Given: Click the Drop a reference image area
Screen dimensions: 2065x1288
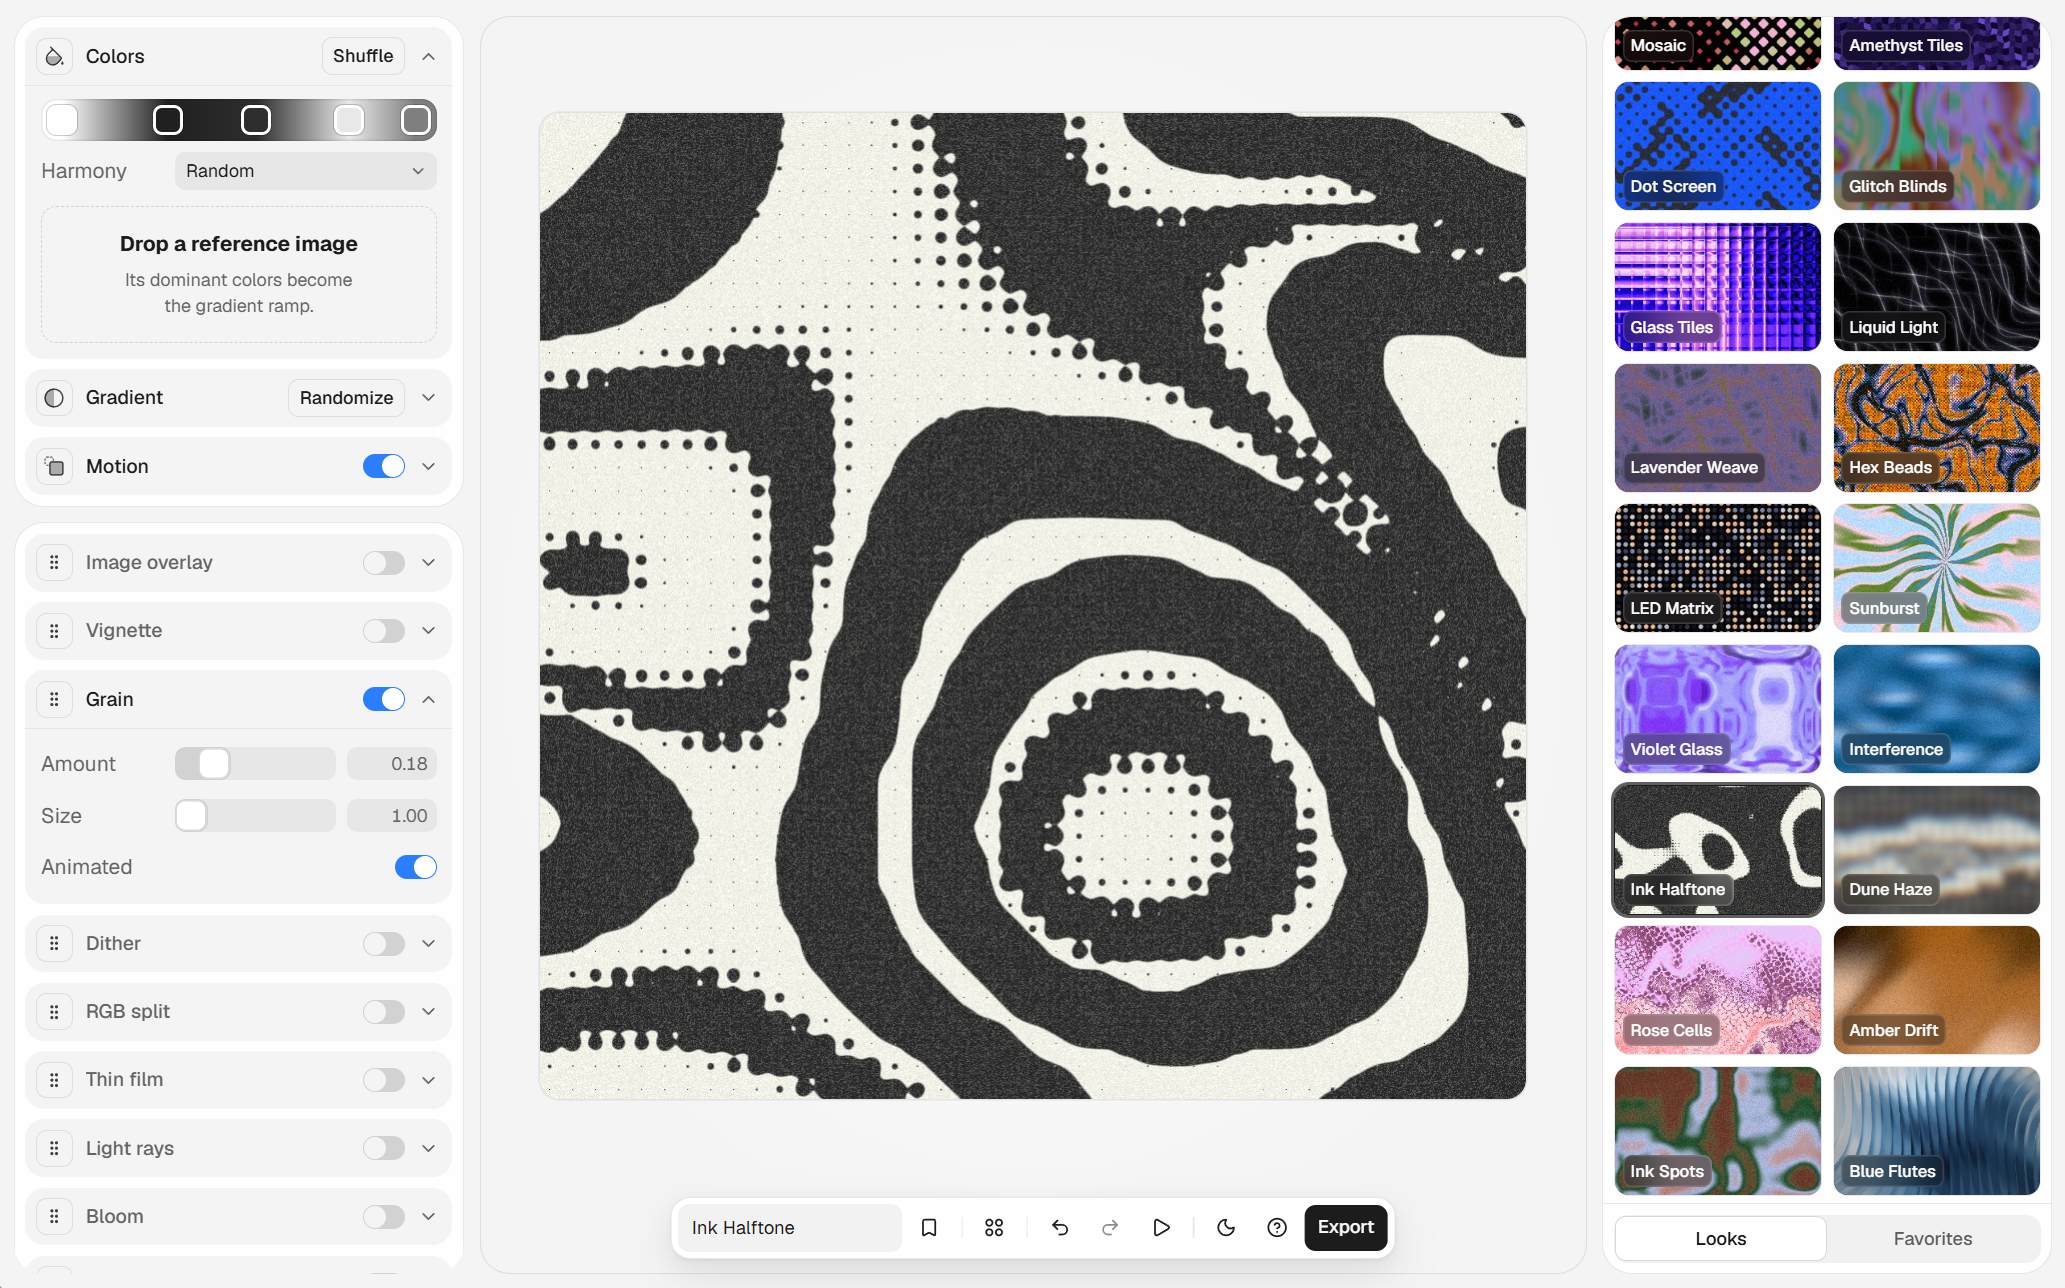Looking at the screenshot, I should pos(239,275).
